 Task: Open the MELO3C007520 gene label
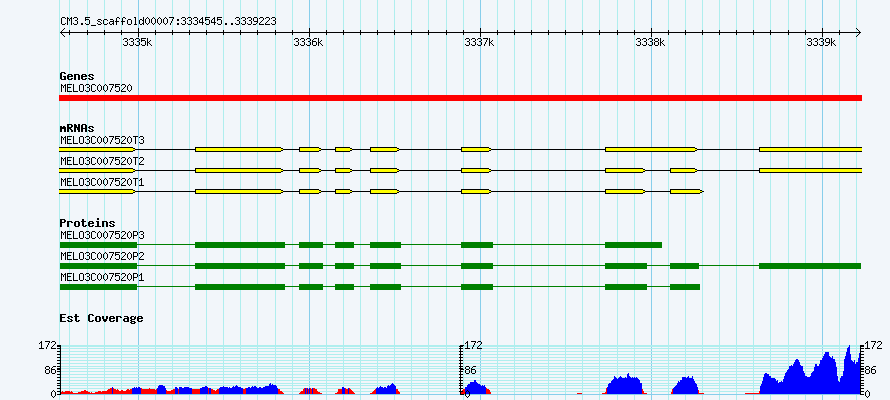[96, 88]
